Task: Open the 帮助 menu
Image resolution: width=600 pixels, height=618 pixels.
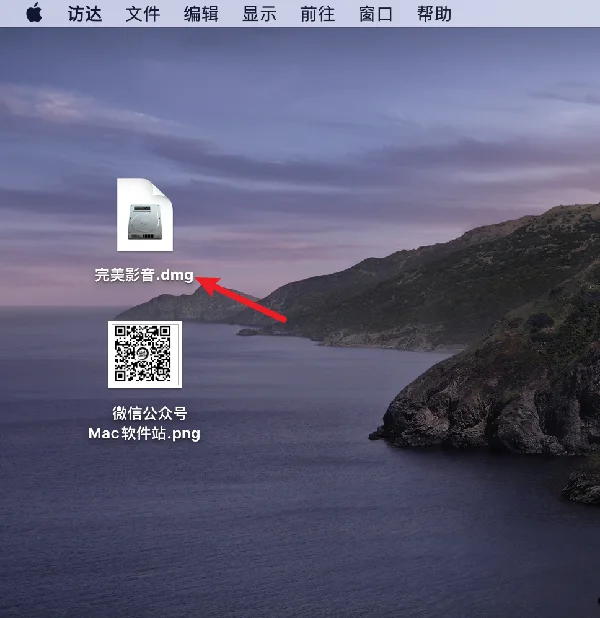Action: (434, 14)
